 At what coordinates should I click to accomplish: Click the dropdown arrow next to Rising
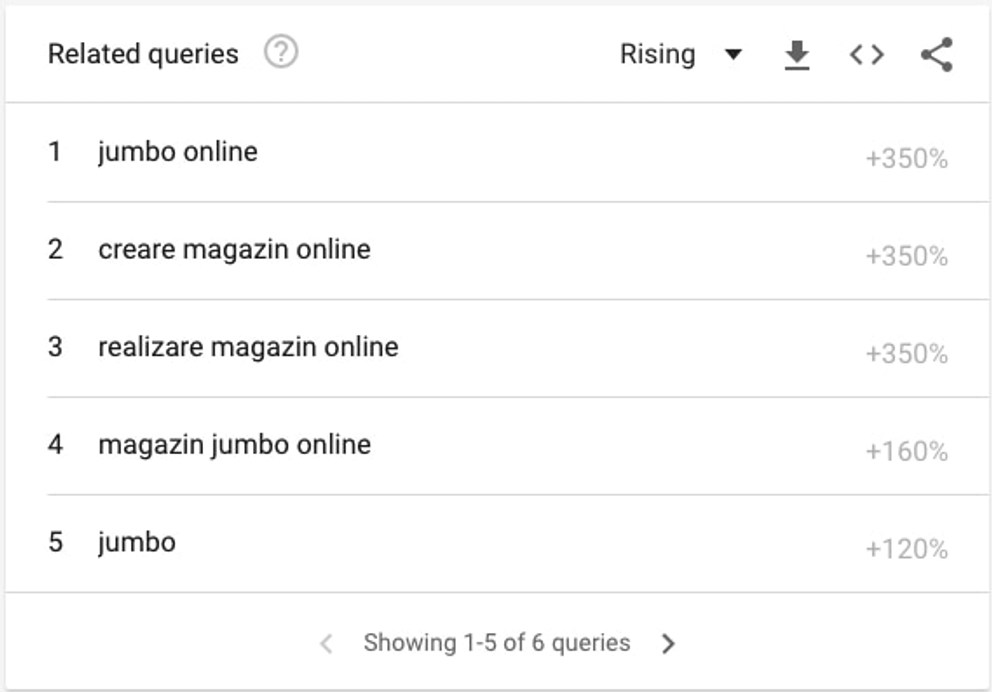pos(733,54)
